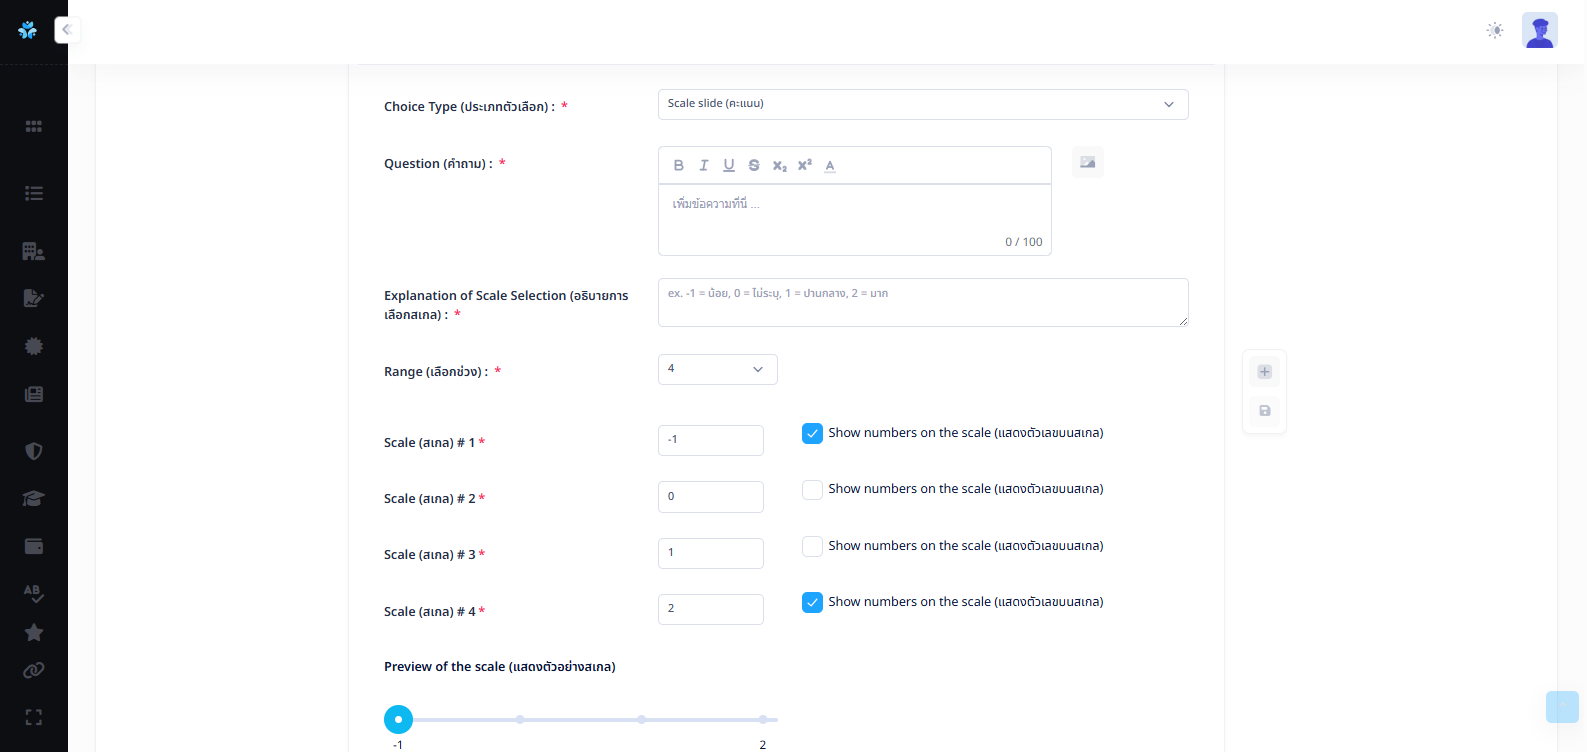Screen dimensions: 1587x752
Task: Collapse the sidebar with the chevron button
Action: (67, 30)
